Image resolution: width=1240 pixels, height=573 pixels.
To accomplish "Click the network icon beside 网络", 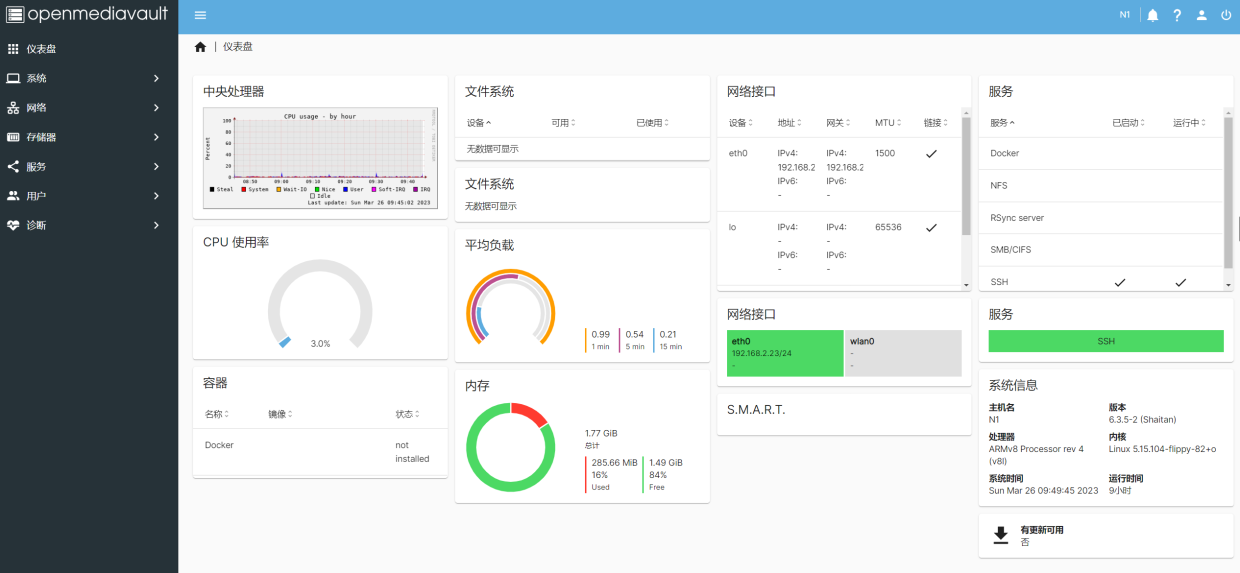I will [13, 108].
